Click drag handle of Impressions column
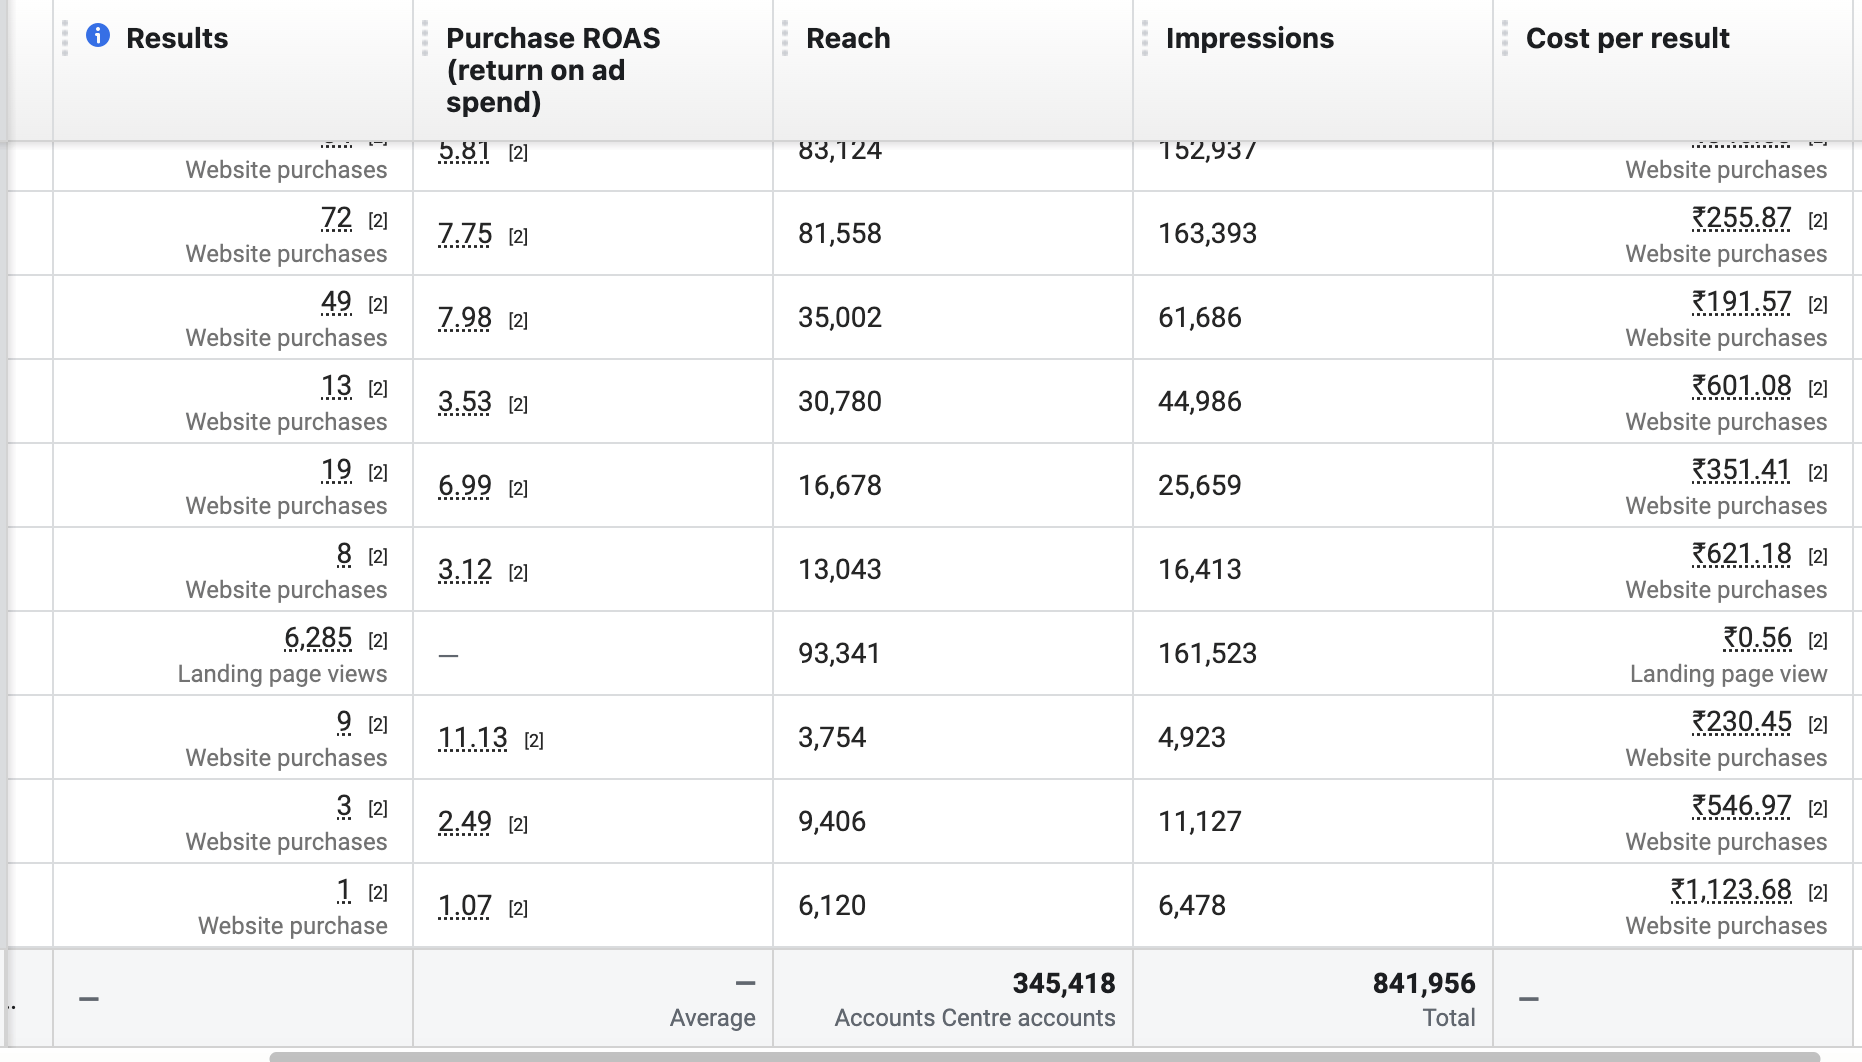The image size is (1862, 1062). click(x=1145, y=38)
